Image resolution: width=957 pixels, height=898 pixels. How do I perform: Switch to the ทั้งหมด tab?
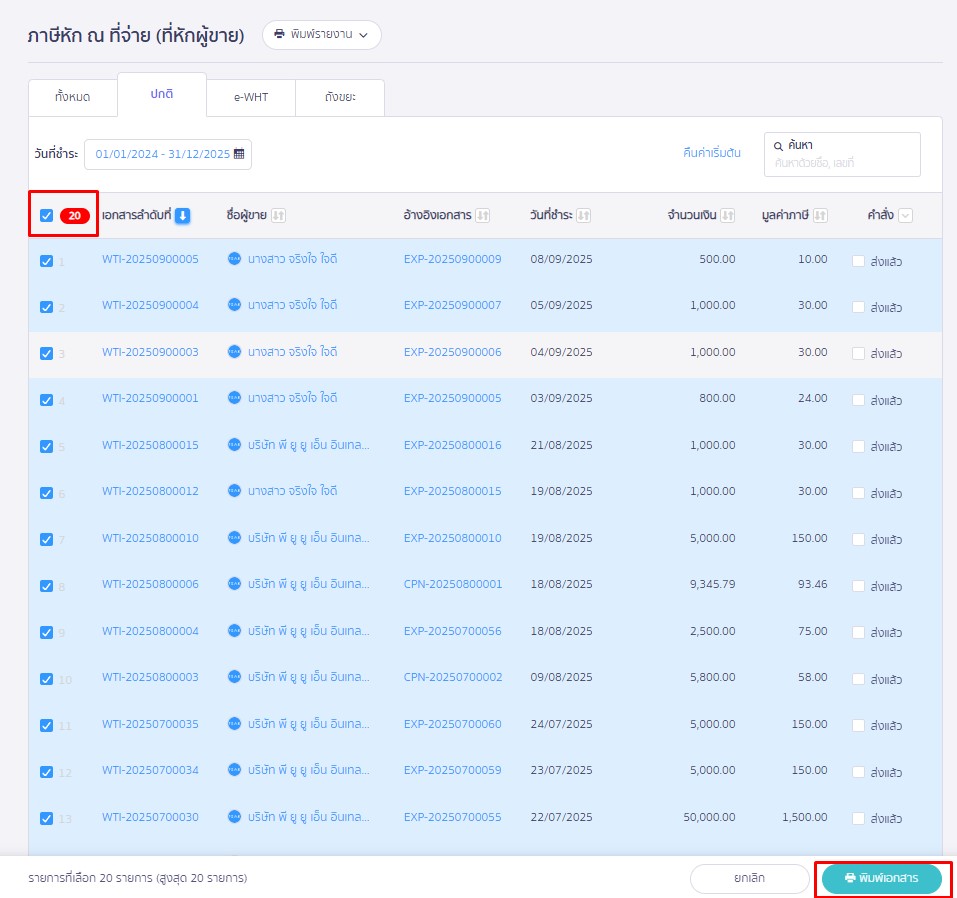click(x=73, y=97)
